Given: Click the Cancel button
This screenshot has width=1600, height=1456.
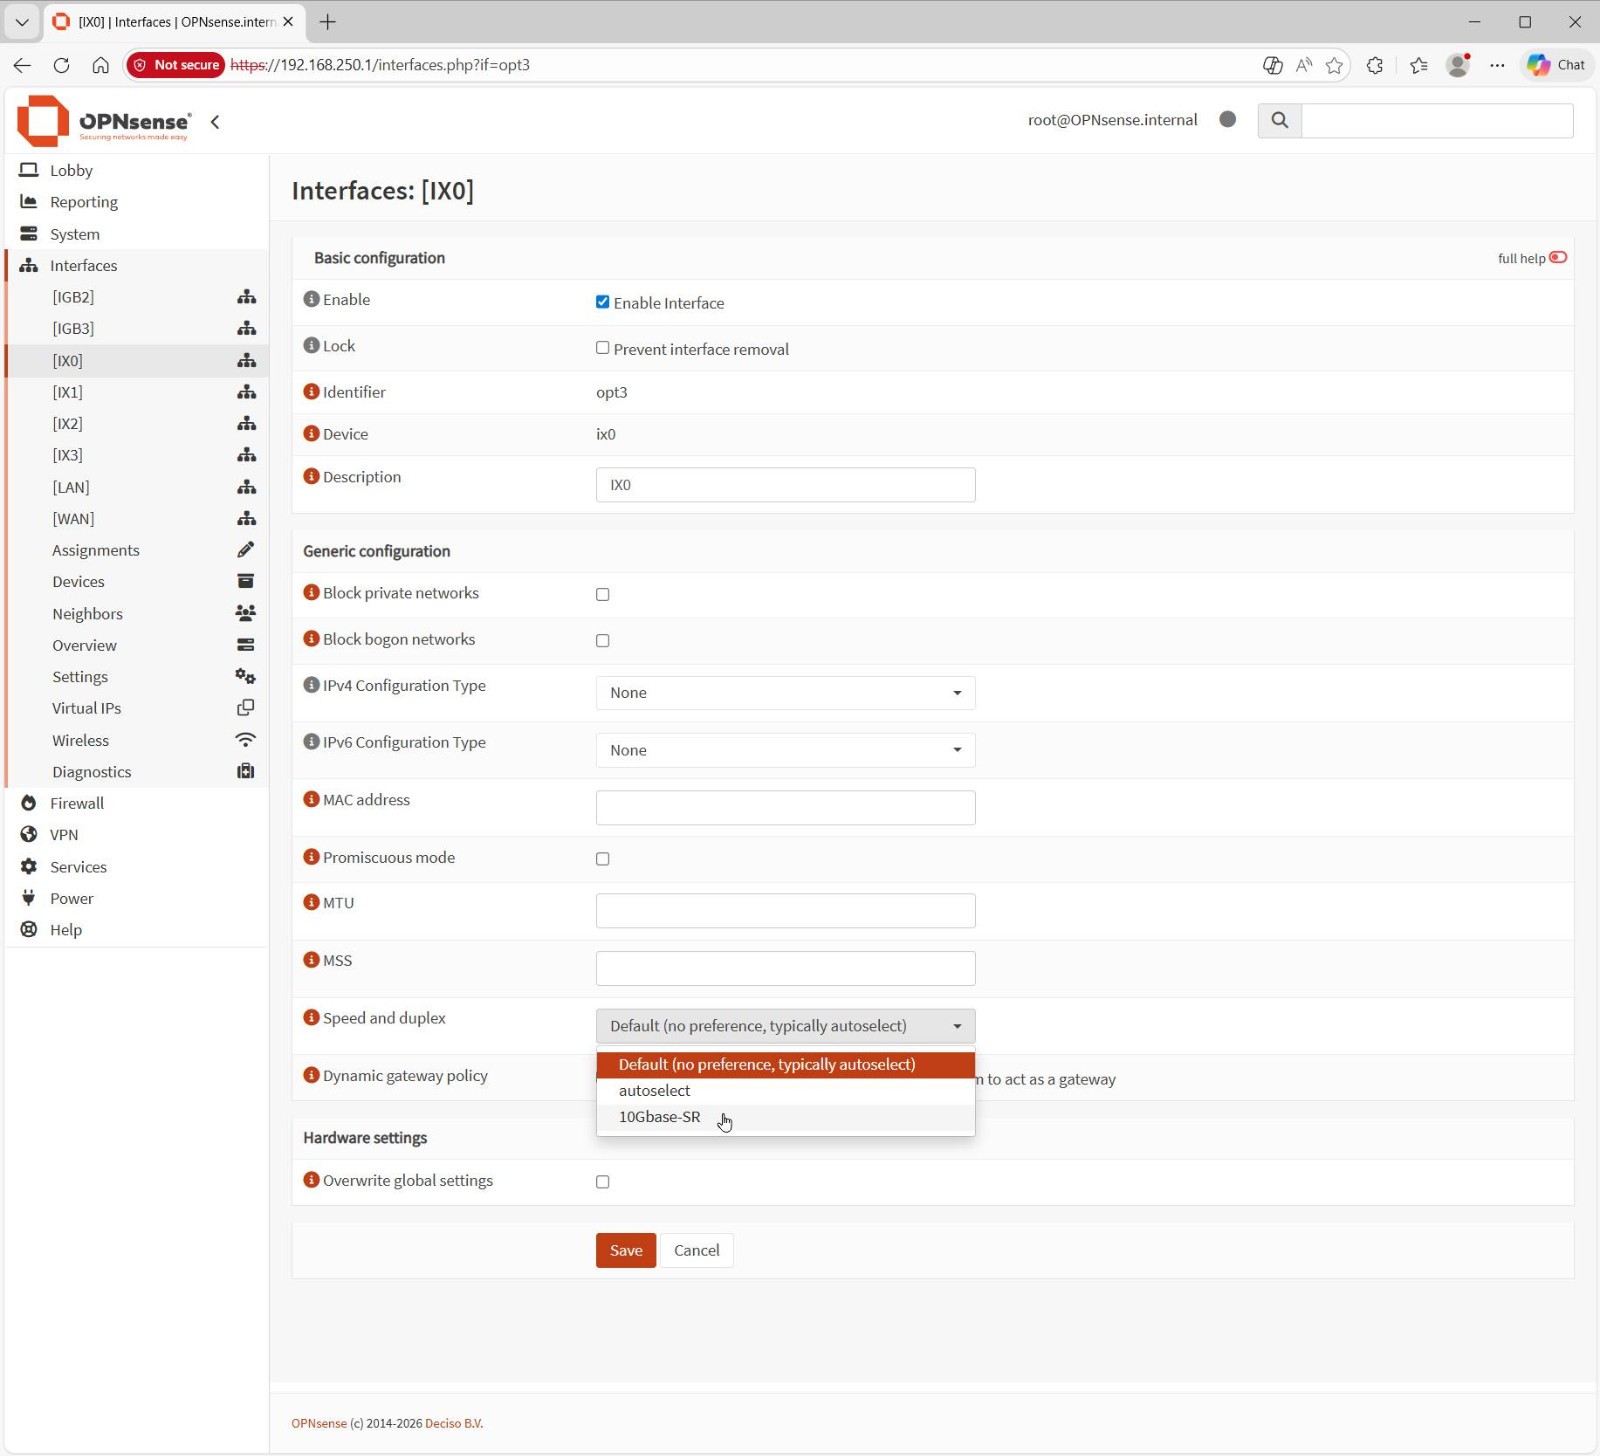Looking at the screenshot, I should [x=696, y=1250].
